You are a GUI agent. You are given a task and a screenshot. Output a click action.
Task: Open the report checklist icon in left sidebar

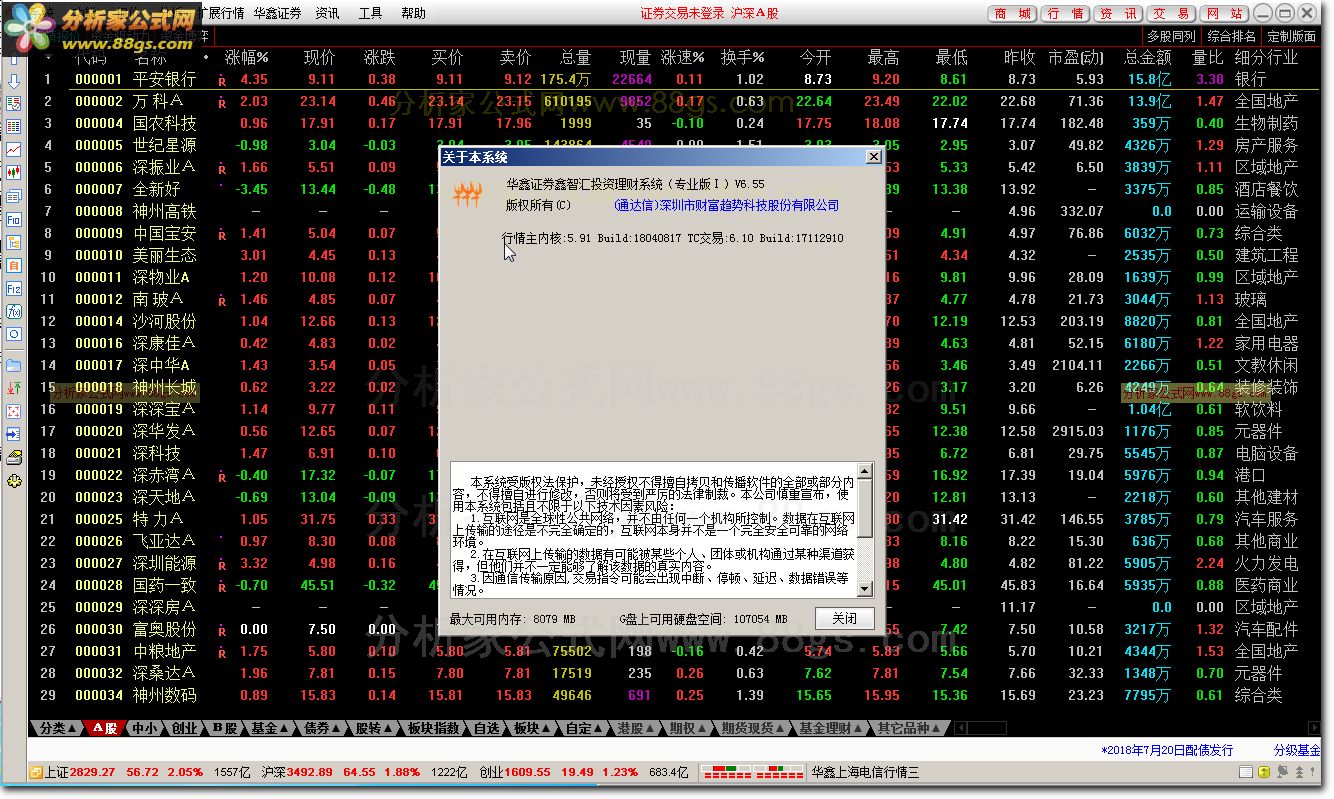(13, 103)
